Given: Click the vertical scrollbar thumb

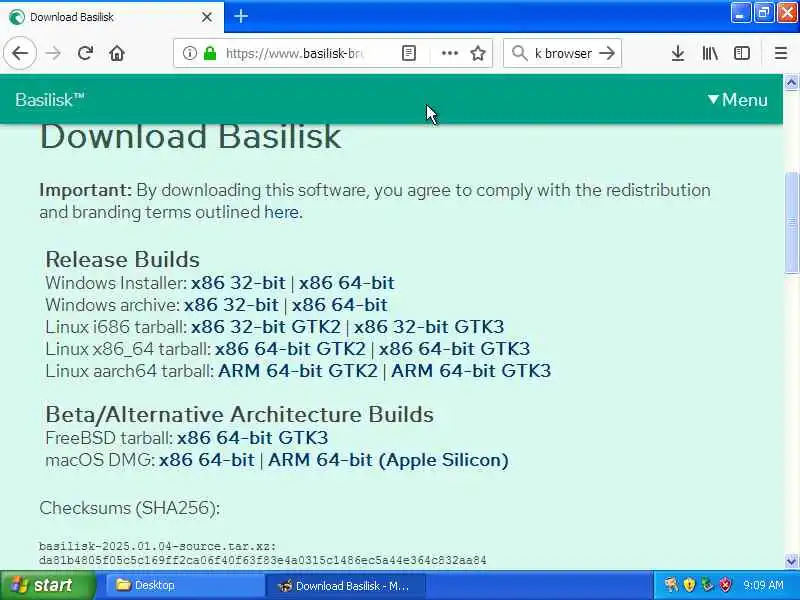Looking at the screenshot, I should tap(791, 222).
